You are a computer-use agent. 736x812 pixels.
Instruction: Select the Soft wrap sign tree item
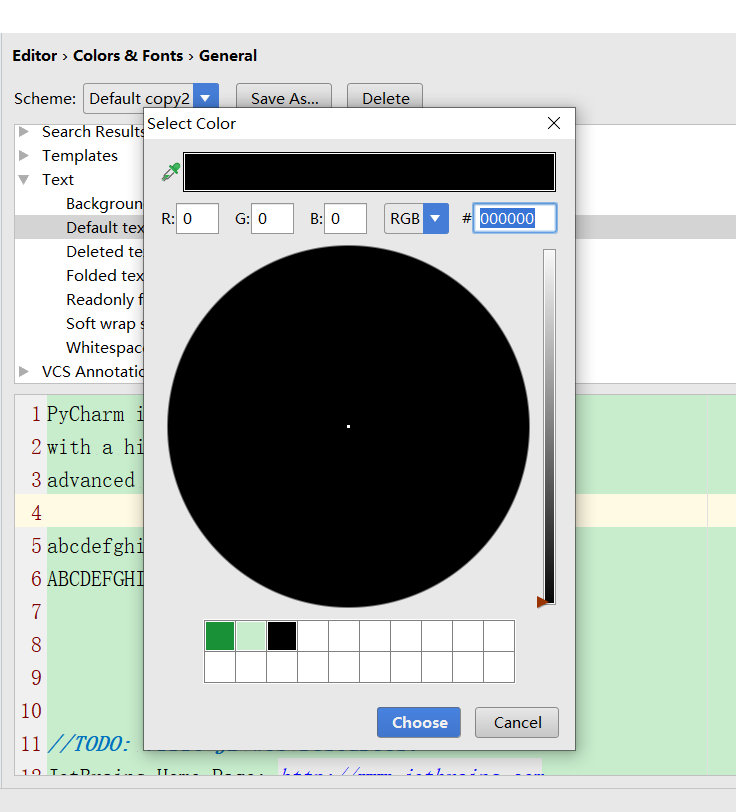click(x=105, y=323)
